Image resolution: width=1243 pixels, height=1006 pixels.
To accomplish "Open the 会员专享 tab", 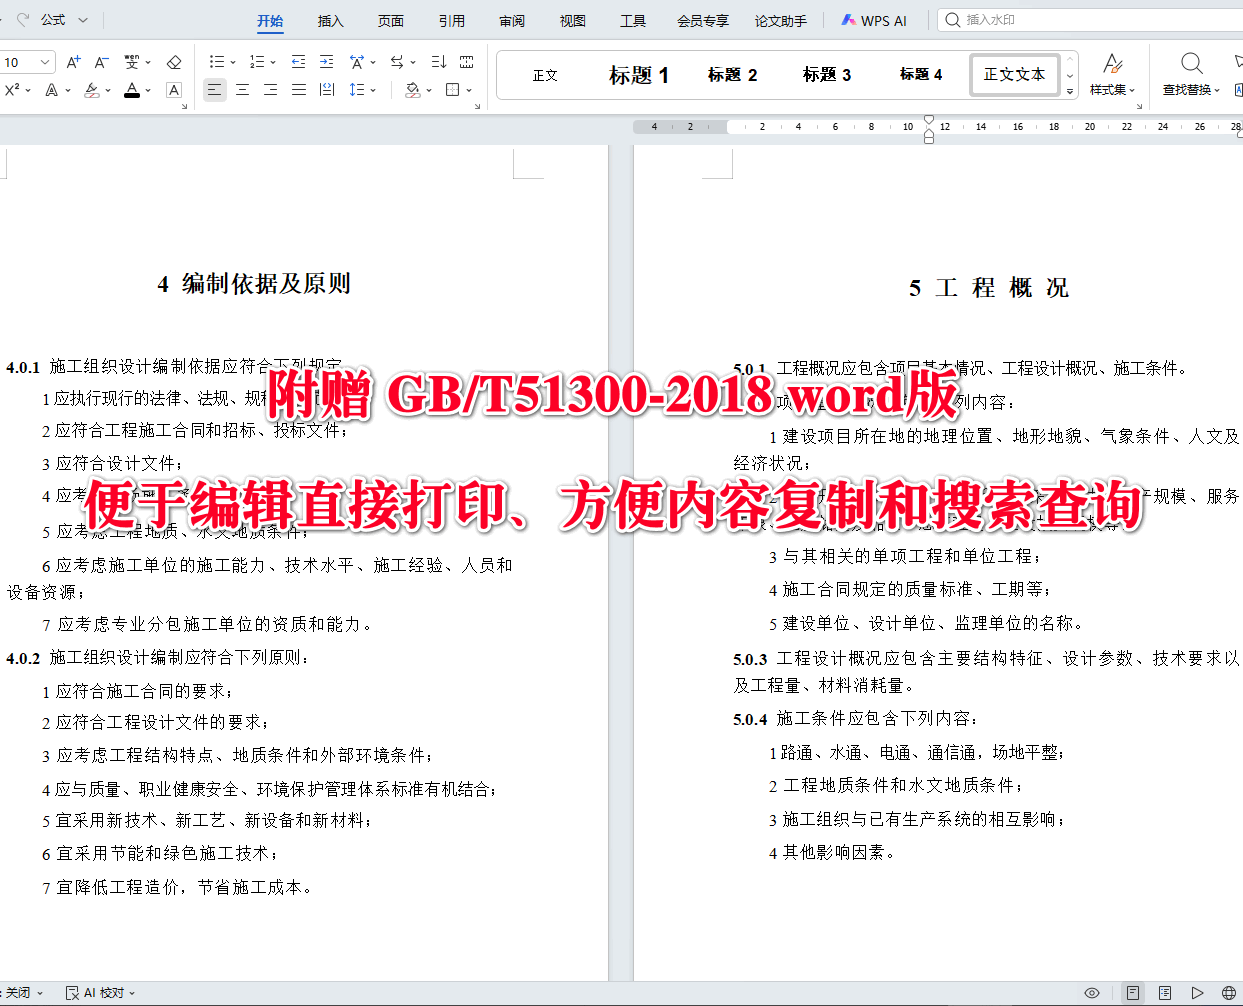I will coord(703,21).
